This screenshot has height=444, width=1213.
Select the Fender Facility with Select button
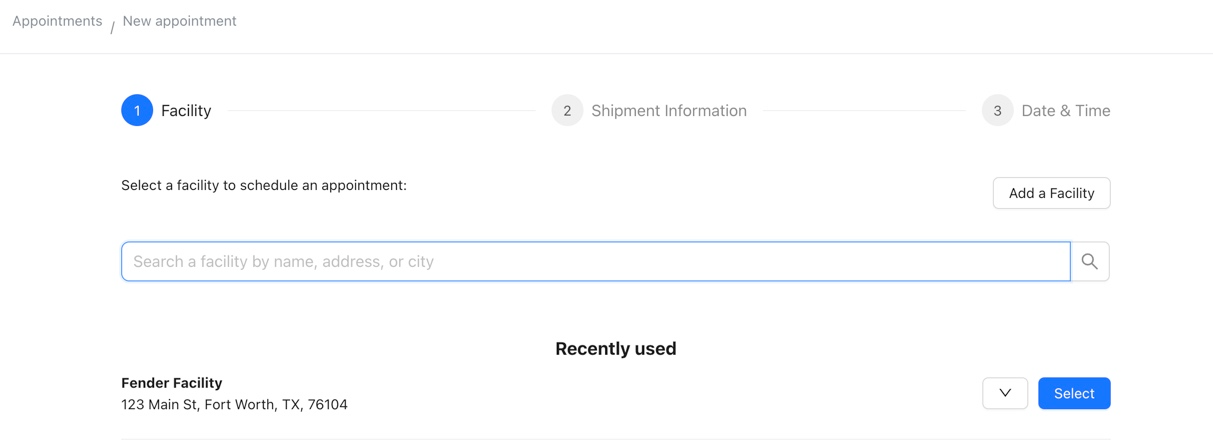click(1074, 393)
